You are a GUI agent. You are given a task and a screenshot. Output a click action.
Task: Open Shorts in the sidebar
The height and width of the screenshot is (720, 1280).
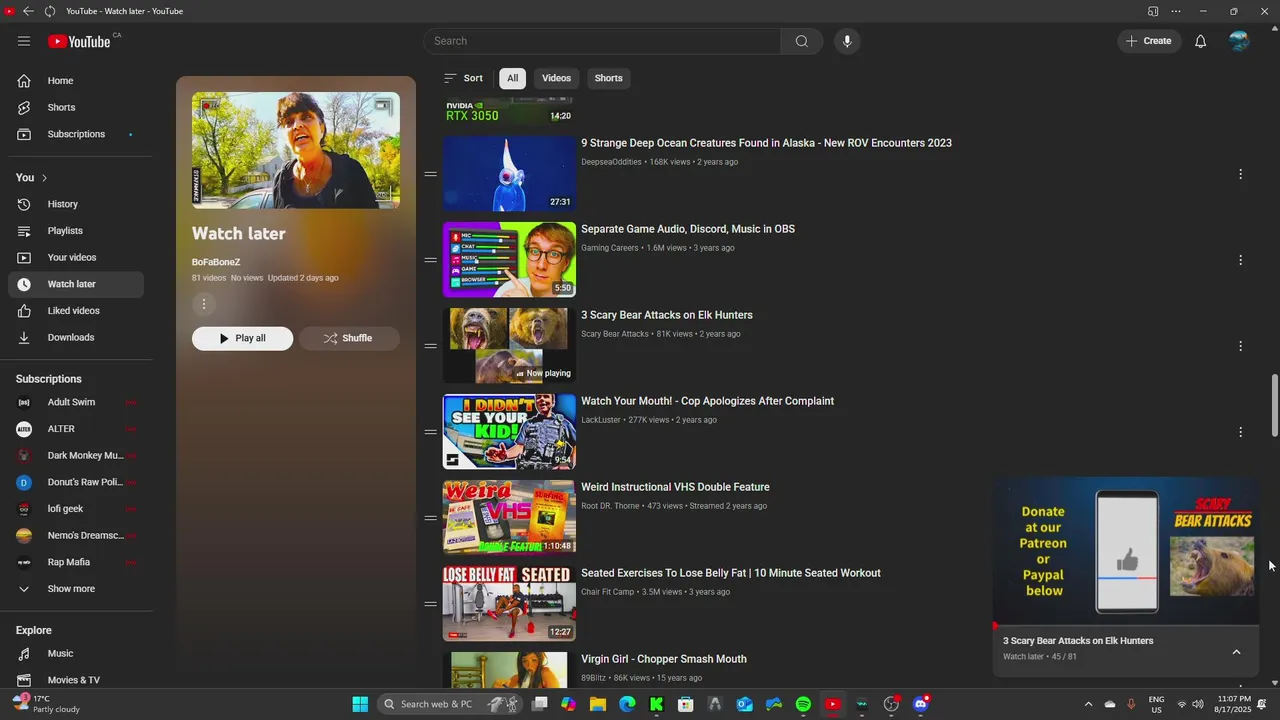76,107
